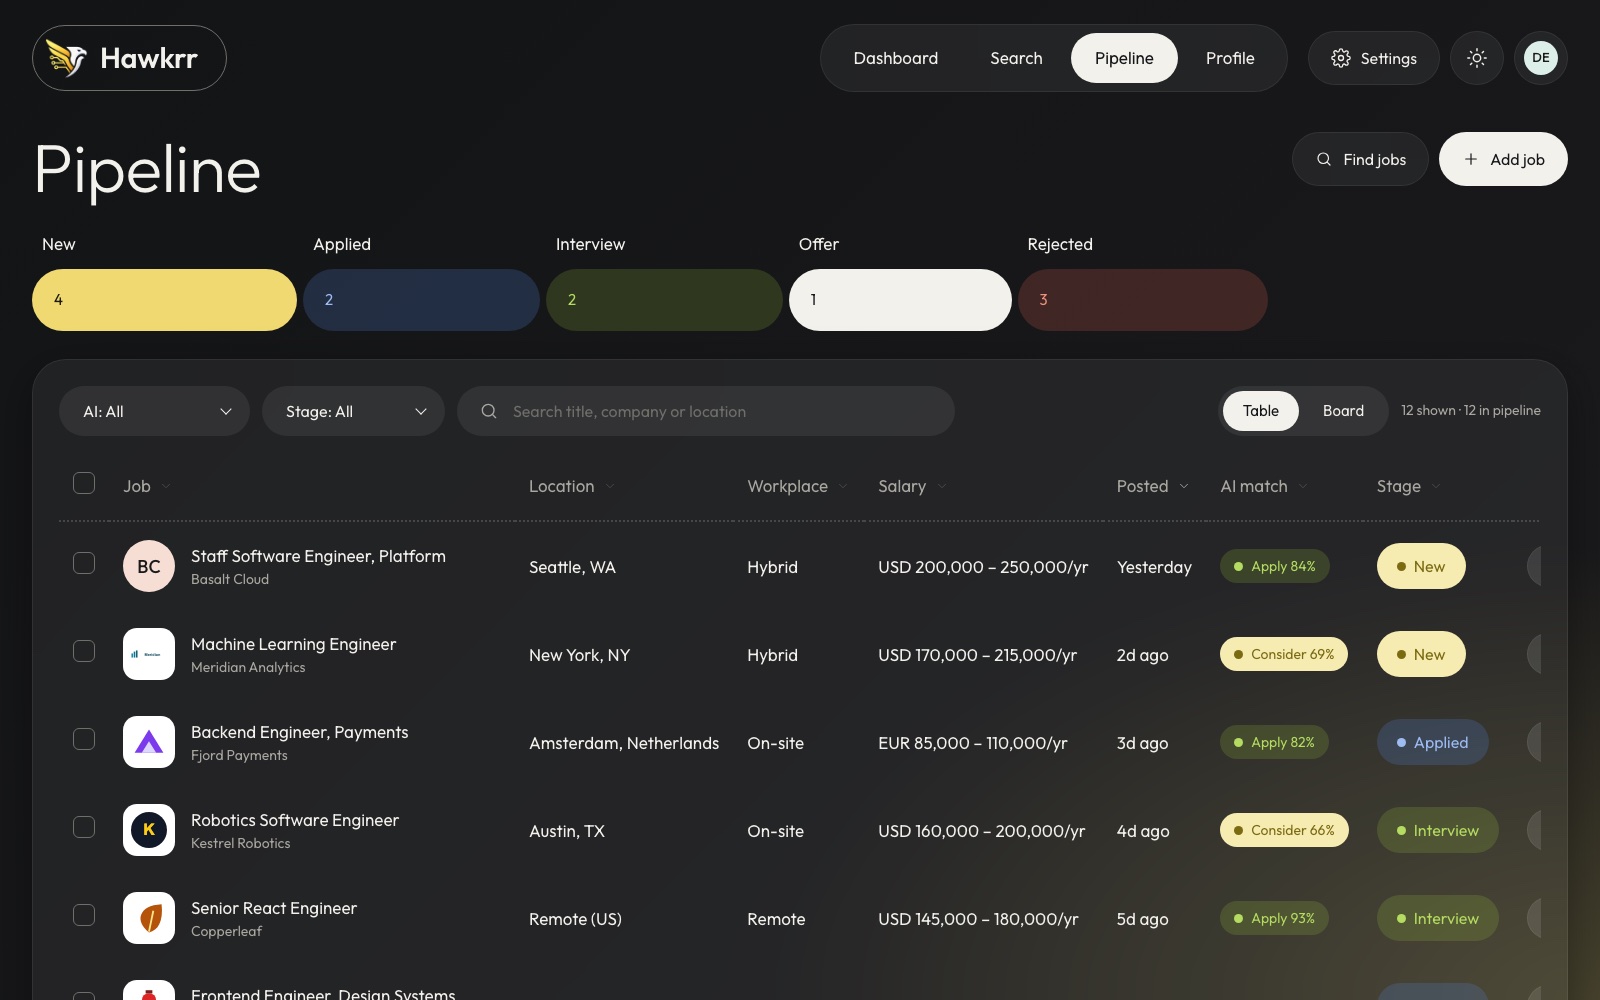The width and height of the screenshot is (1600, 1000).
Task: Click the blue Applied stage bar
Action: click(421, 300)
